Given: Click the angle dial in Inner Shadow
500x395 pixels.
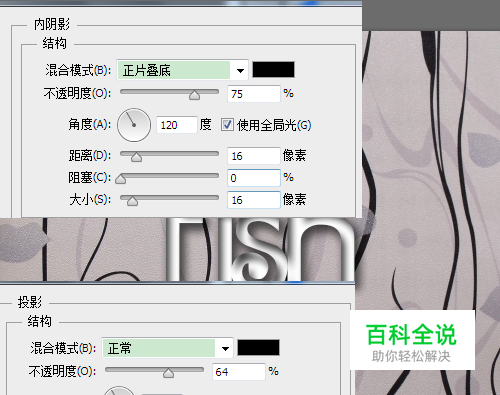Looking at the screenshot, I should [134, 125].
